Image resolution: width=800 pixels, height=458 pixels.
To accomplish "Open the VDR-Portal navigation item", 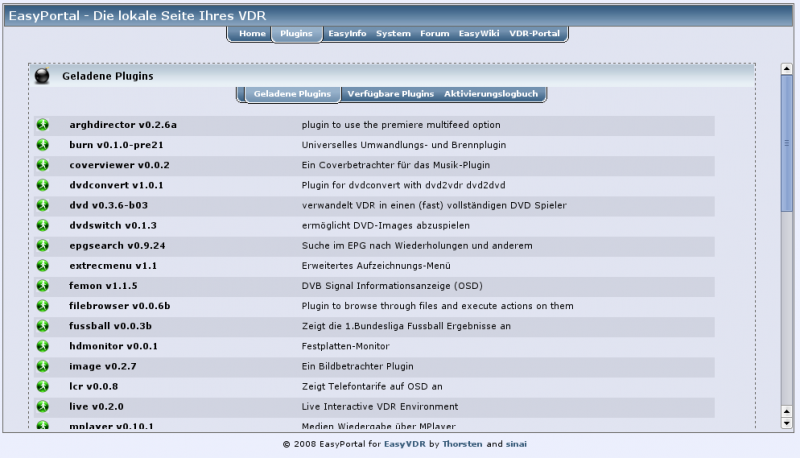I will (536, 34).
